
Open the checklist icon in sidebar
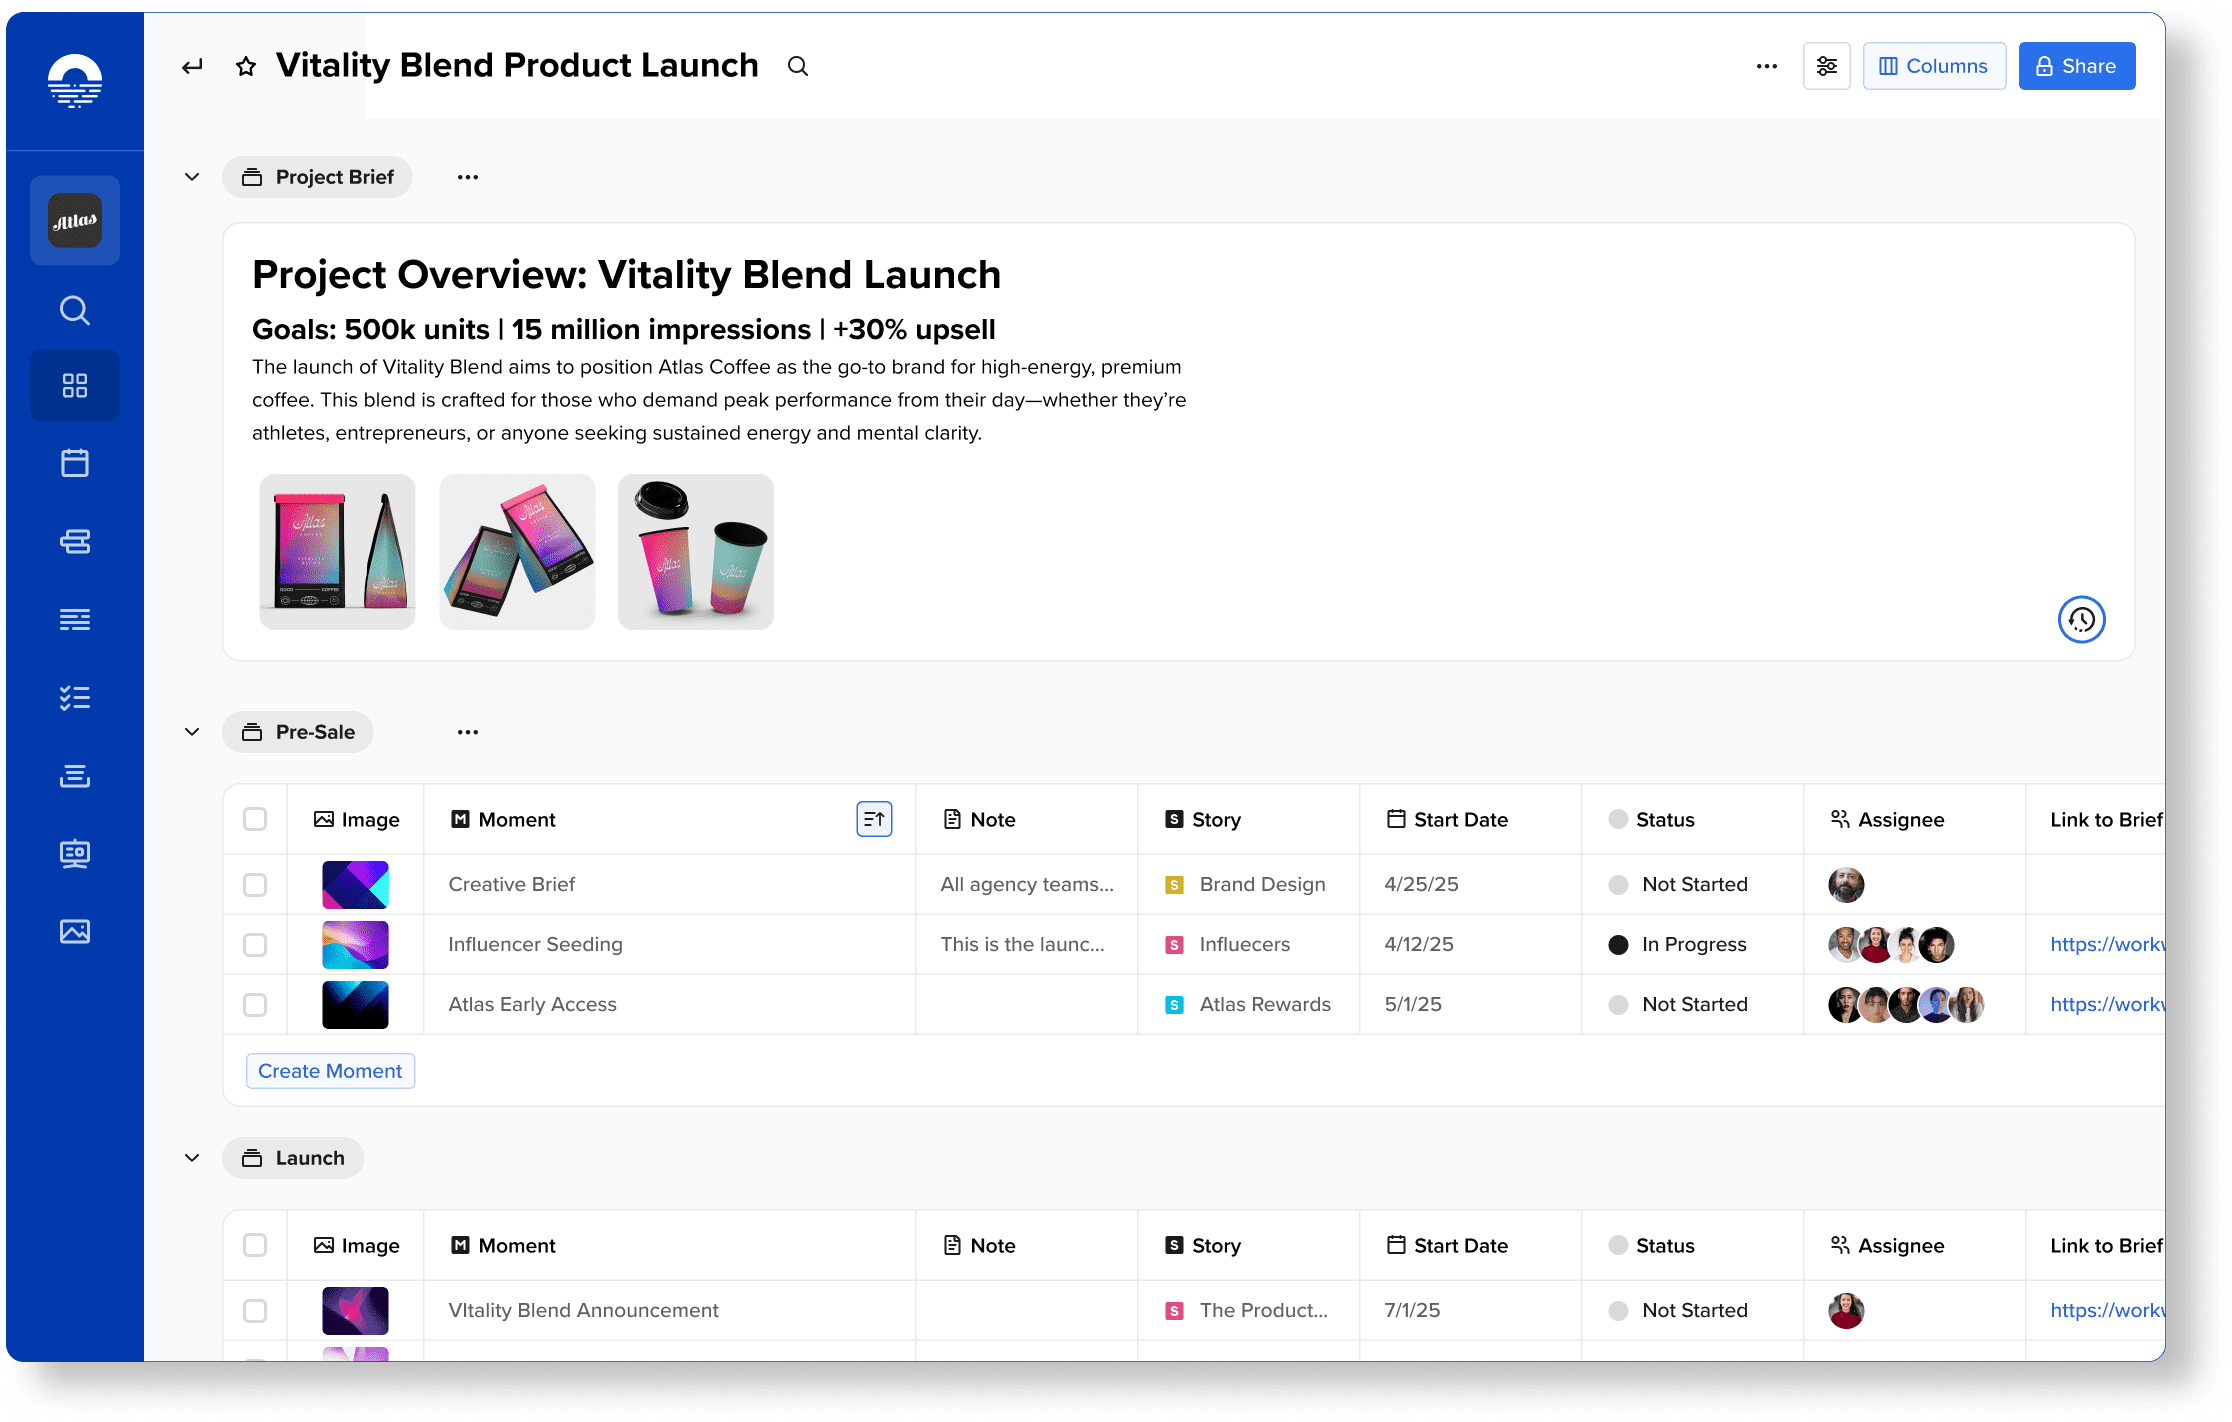coord(75,698)
